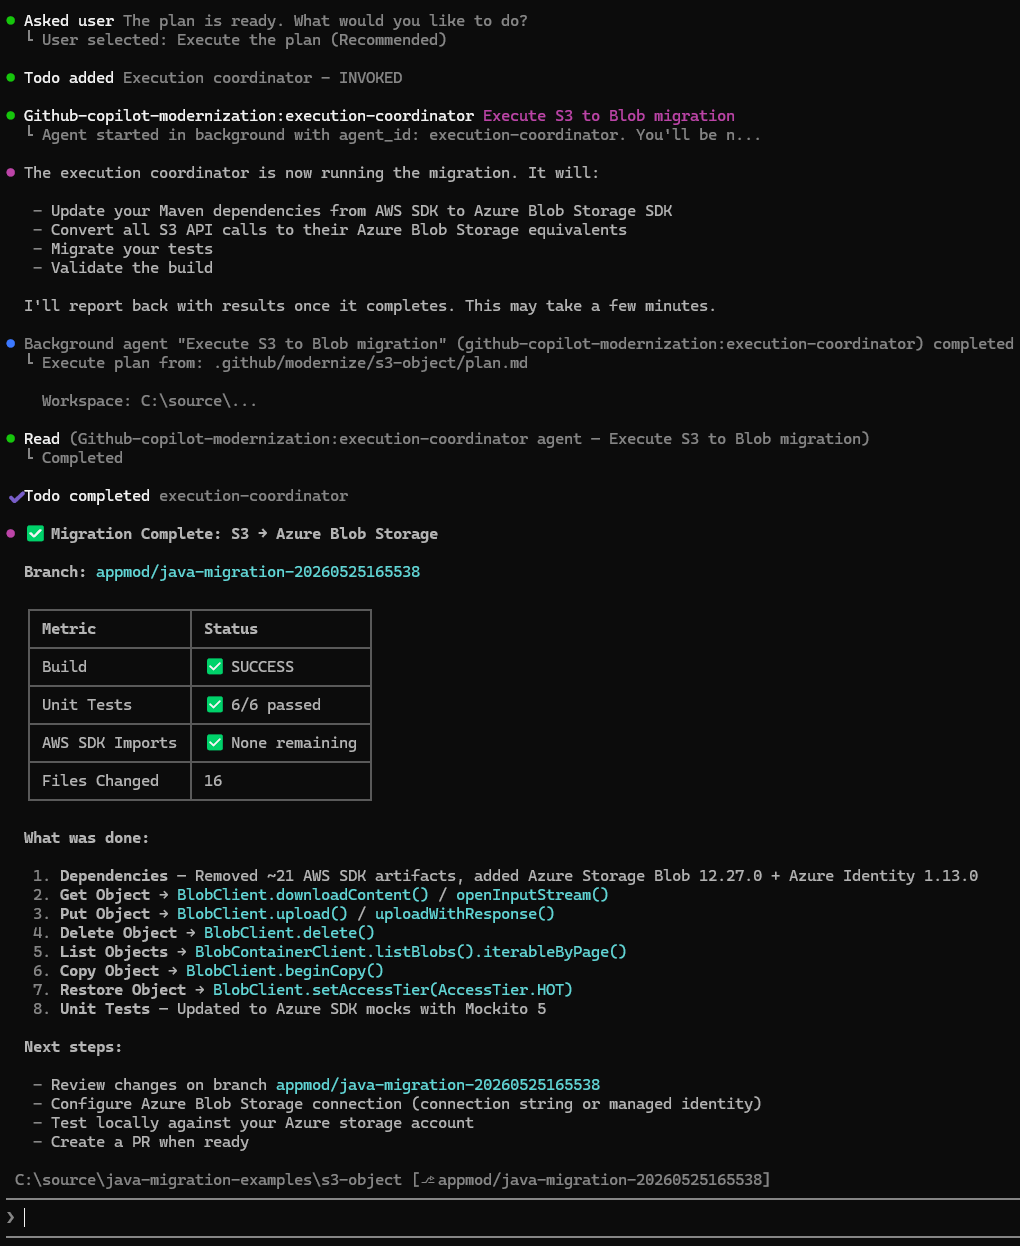This screenshot has height=1246, width=1020.
Task: Click the git branch icon in the prompt path
Action: pyautogui.click(x=429, y=1181)
